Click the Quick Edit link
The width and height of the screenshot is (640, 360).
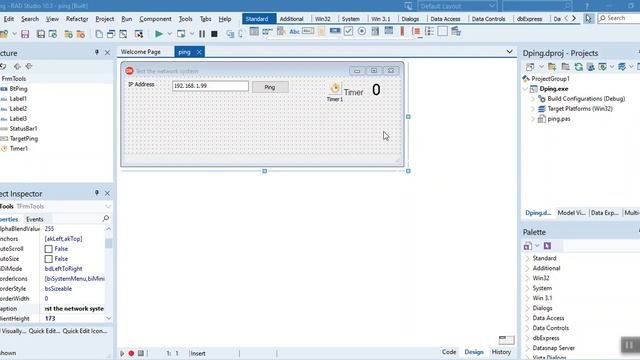pos(44,331)
